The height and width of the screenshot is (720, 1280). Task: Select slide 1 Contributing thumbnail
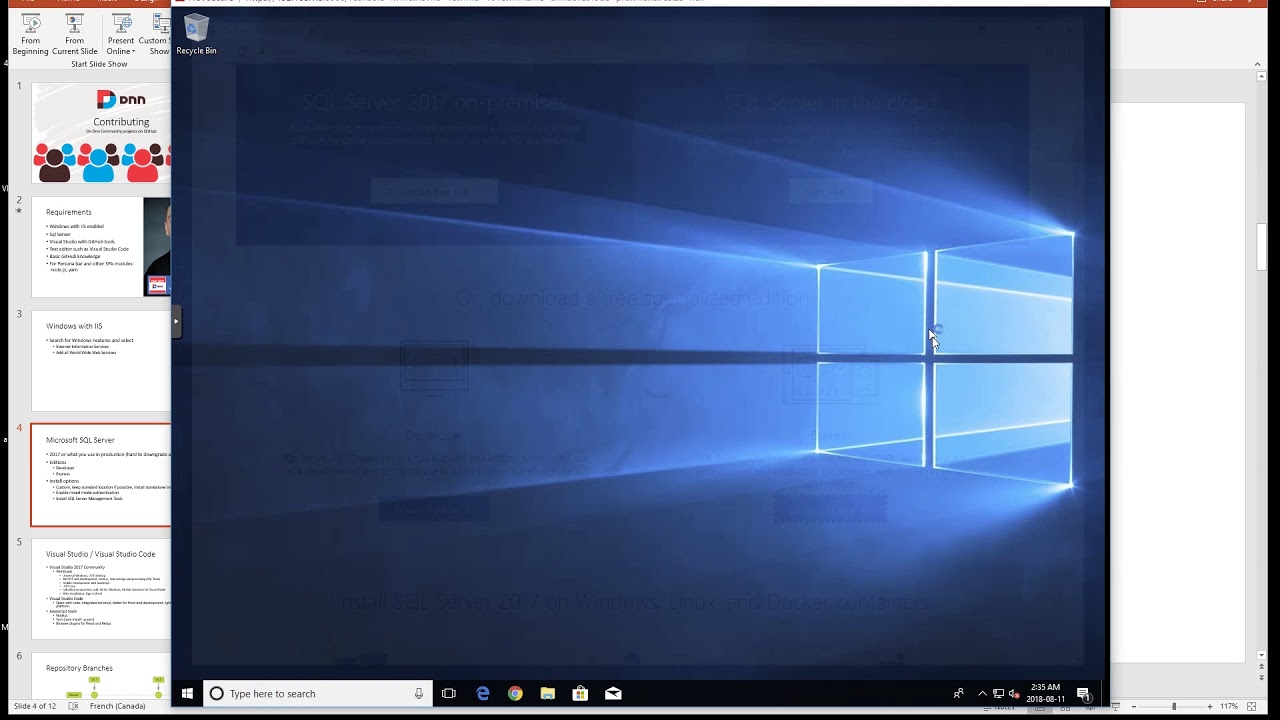(x=101, y=133)
